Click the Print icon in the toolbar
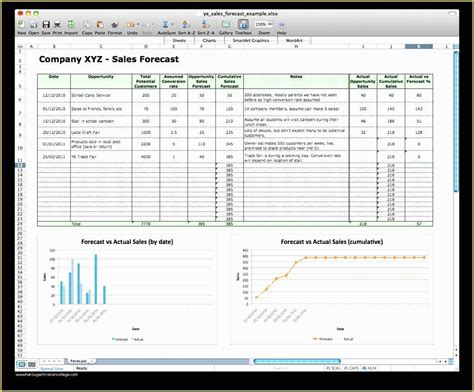This screenshot has width=474, height=392. point(57,24)
